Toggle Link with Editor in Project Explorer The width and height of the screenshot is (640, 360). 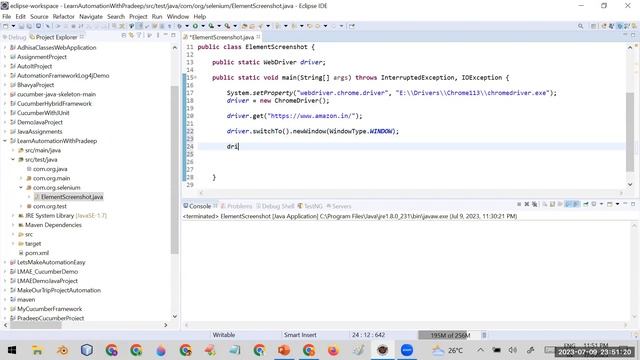point(131,36)
